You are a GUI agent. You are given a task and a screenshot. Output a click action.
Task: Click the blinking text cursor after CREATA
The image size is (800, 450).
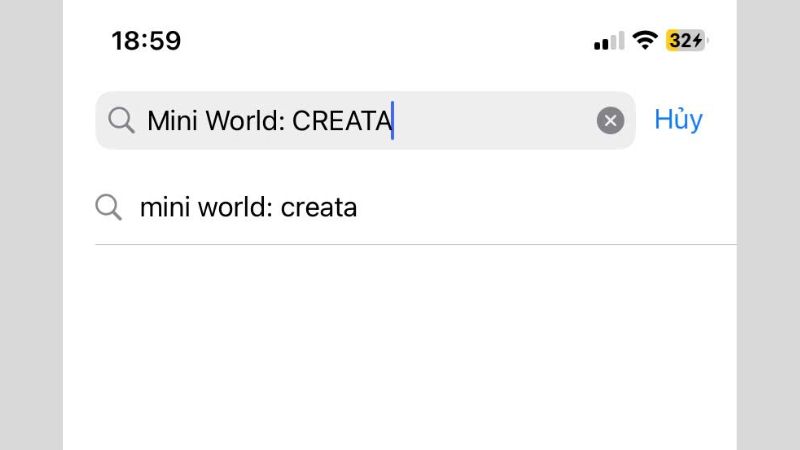pyautogui.click(x=393, y=121)
